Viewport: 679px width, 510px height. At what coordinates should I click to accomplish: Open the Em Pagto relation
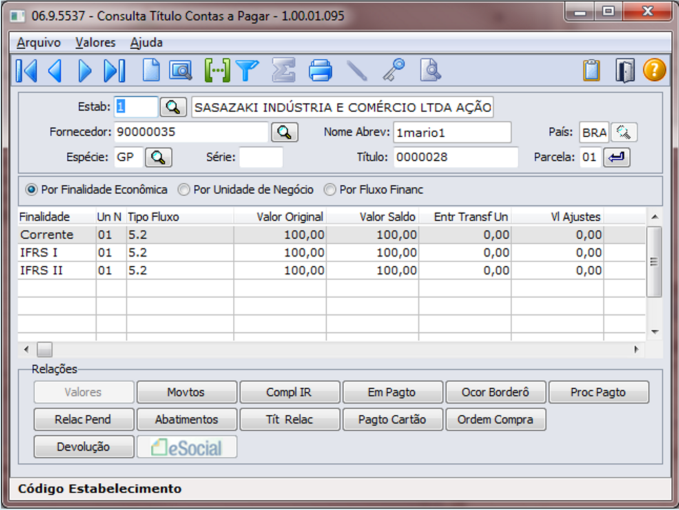click(x=393, y=392)
